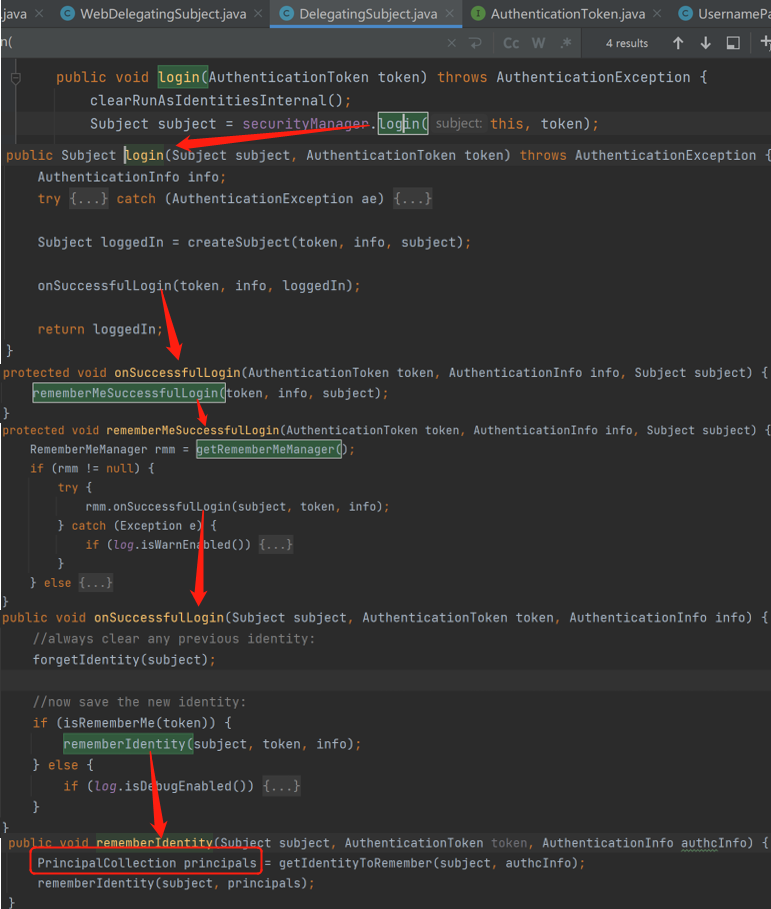This screenshot has height=909, width=771.
Task: Click the previous occurrence up arrow
Action: coord(678,43)
